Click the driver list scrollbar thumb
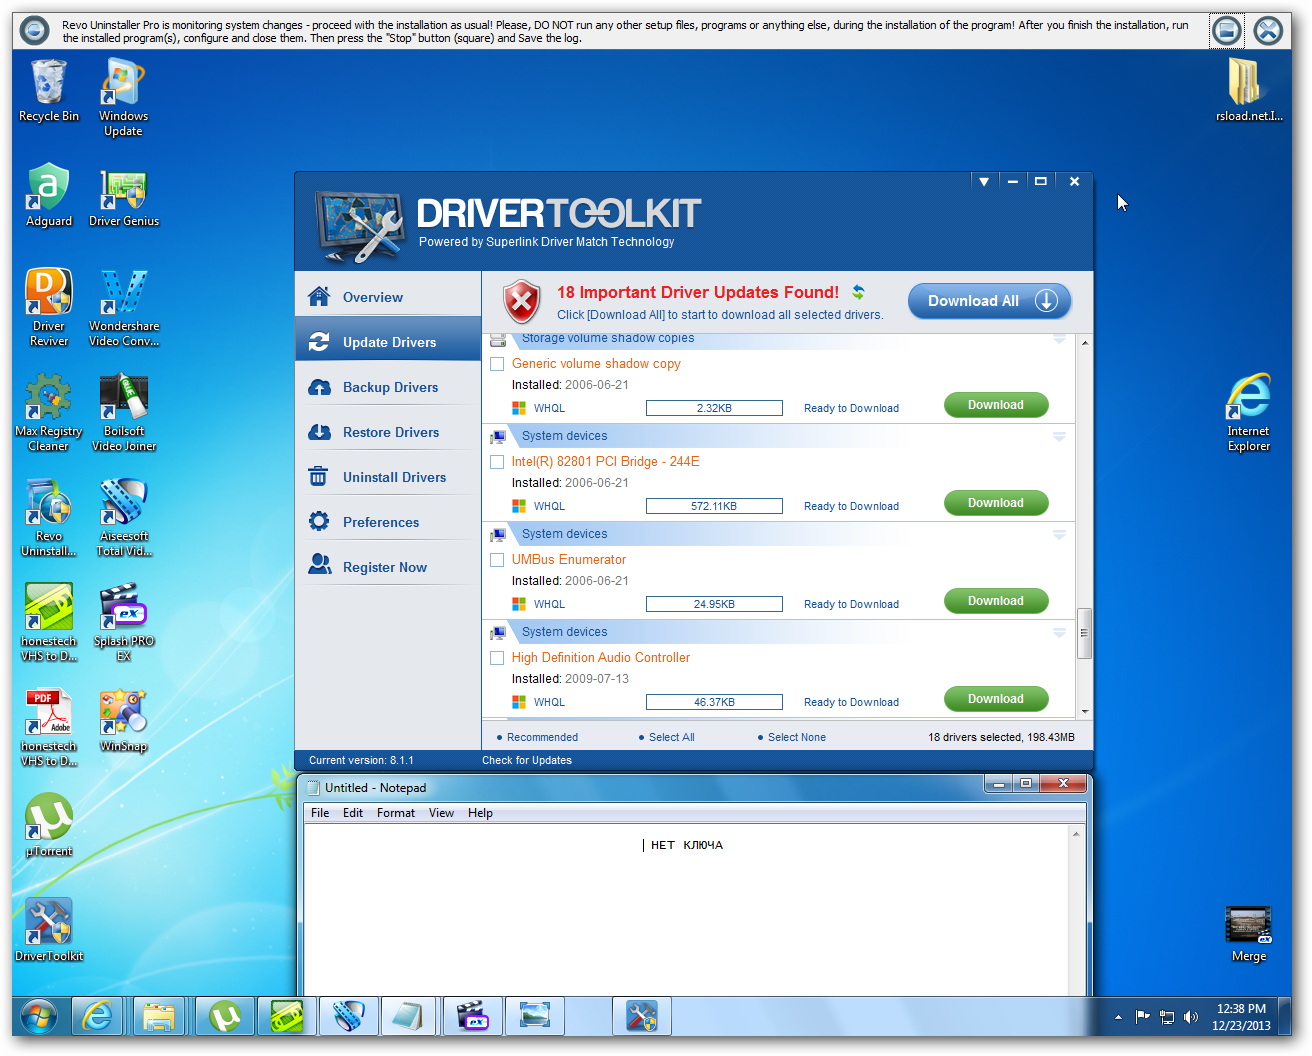1312x1056 pixels. point(1084,633)
